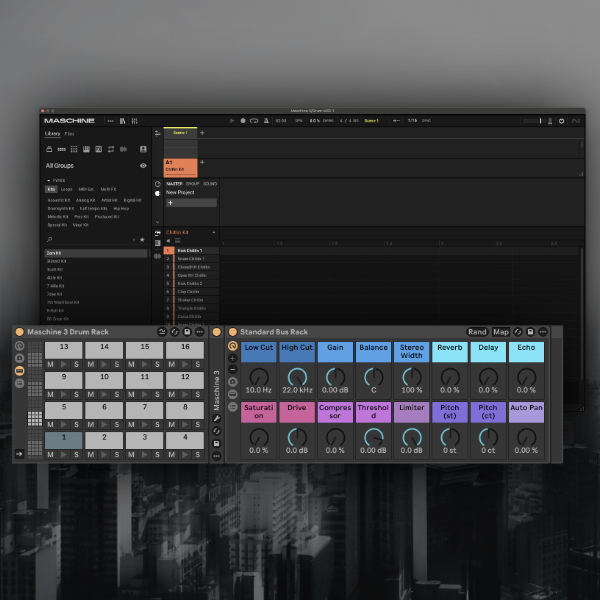Toggle the loop button in Maschine transport
600x600 pixels.
254,121
